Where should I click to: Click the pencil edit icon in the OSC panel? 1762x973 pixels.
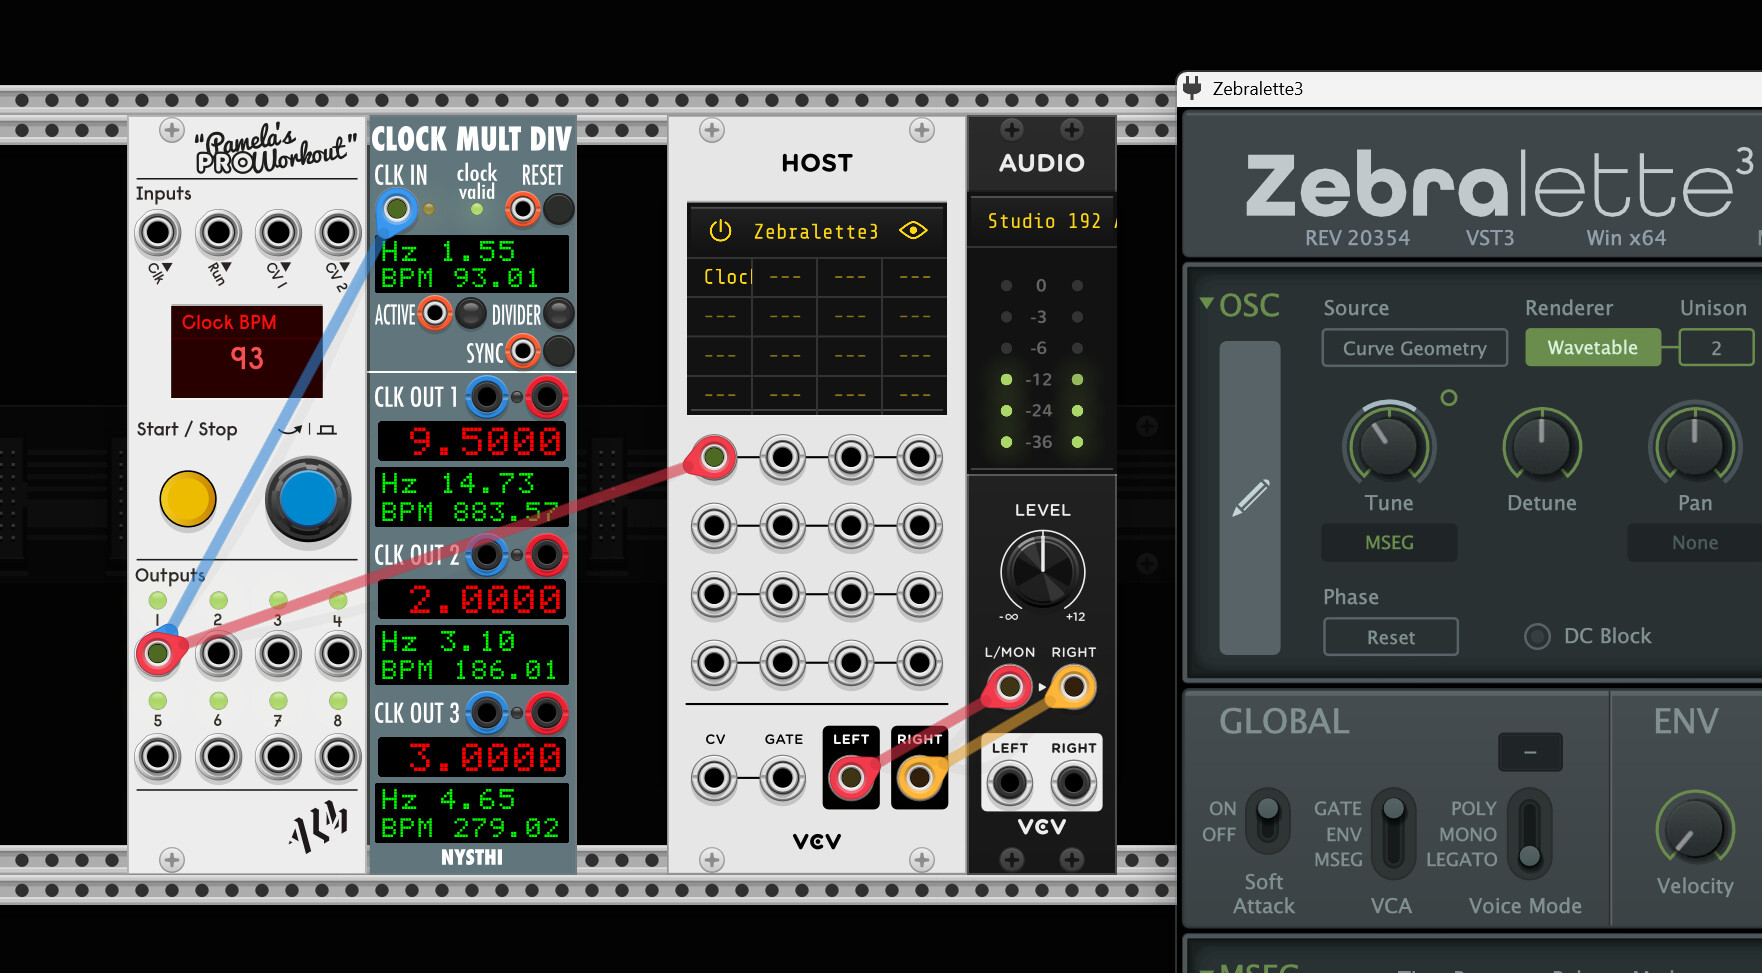point(1250,497)
